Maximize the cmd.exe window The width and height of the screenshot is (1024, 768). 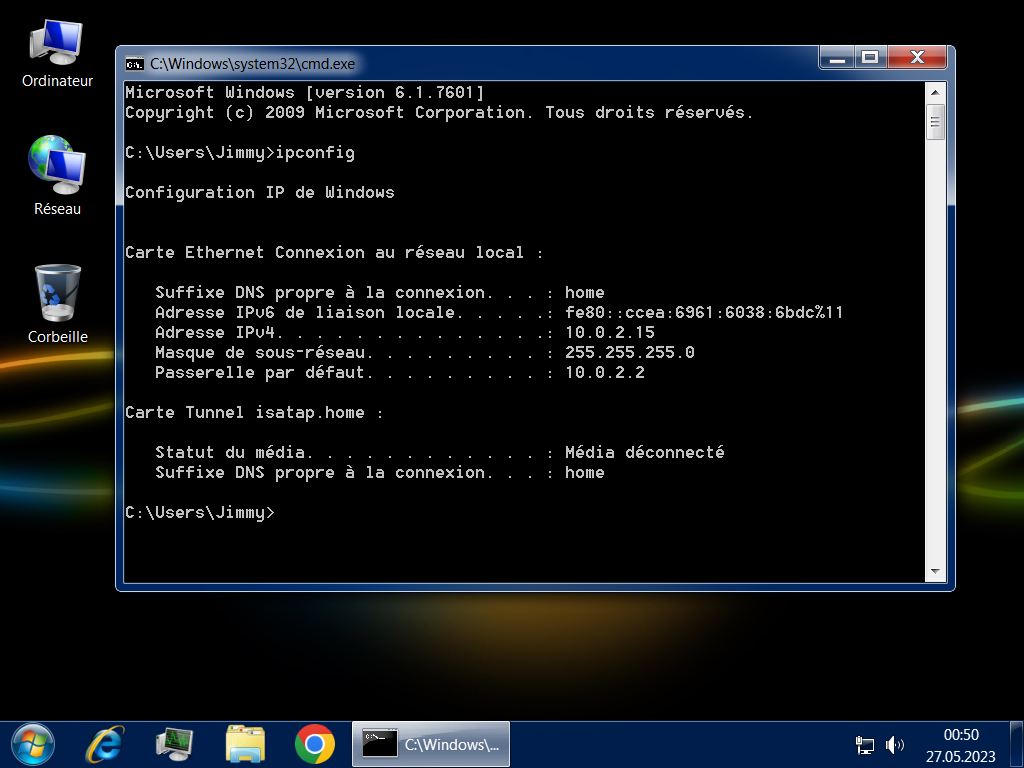[869, 58]
